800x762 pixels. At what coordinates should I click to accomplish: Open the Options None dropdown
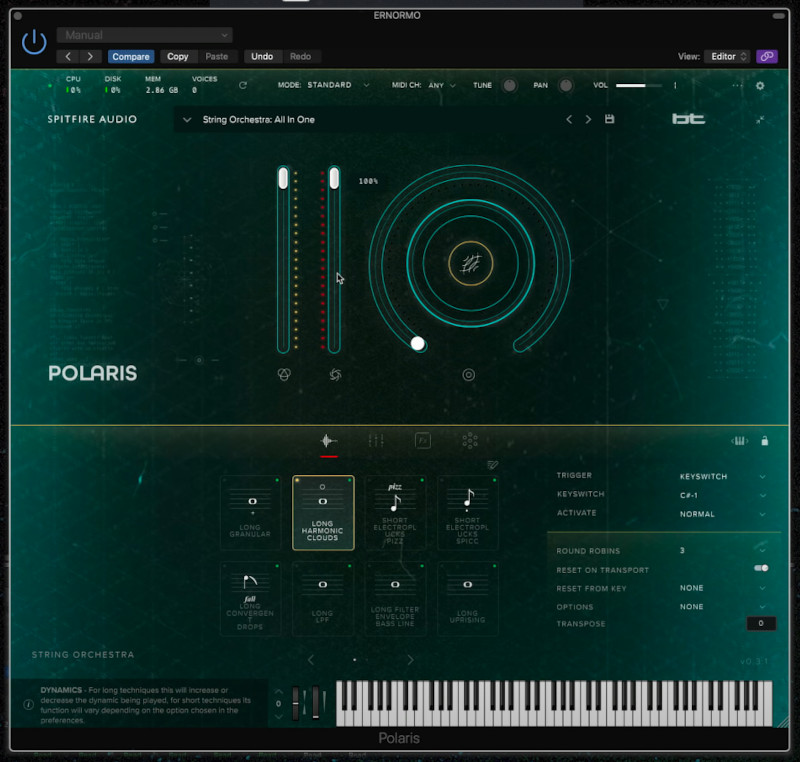[722, 606]
